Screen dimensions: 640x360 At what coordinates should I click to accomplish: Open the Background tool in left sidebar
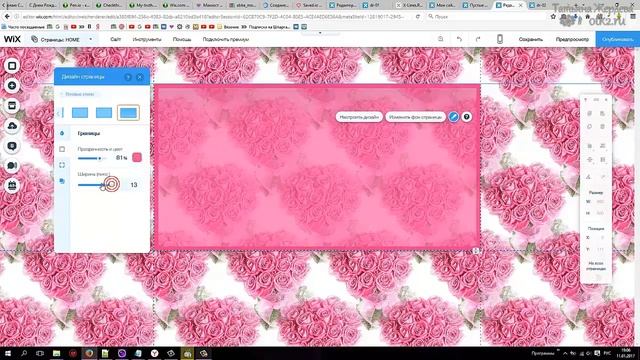(x=12, y=66)
